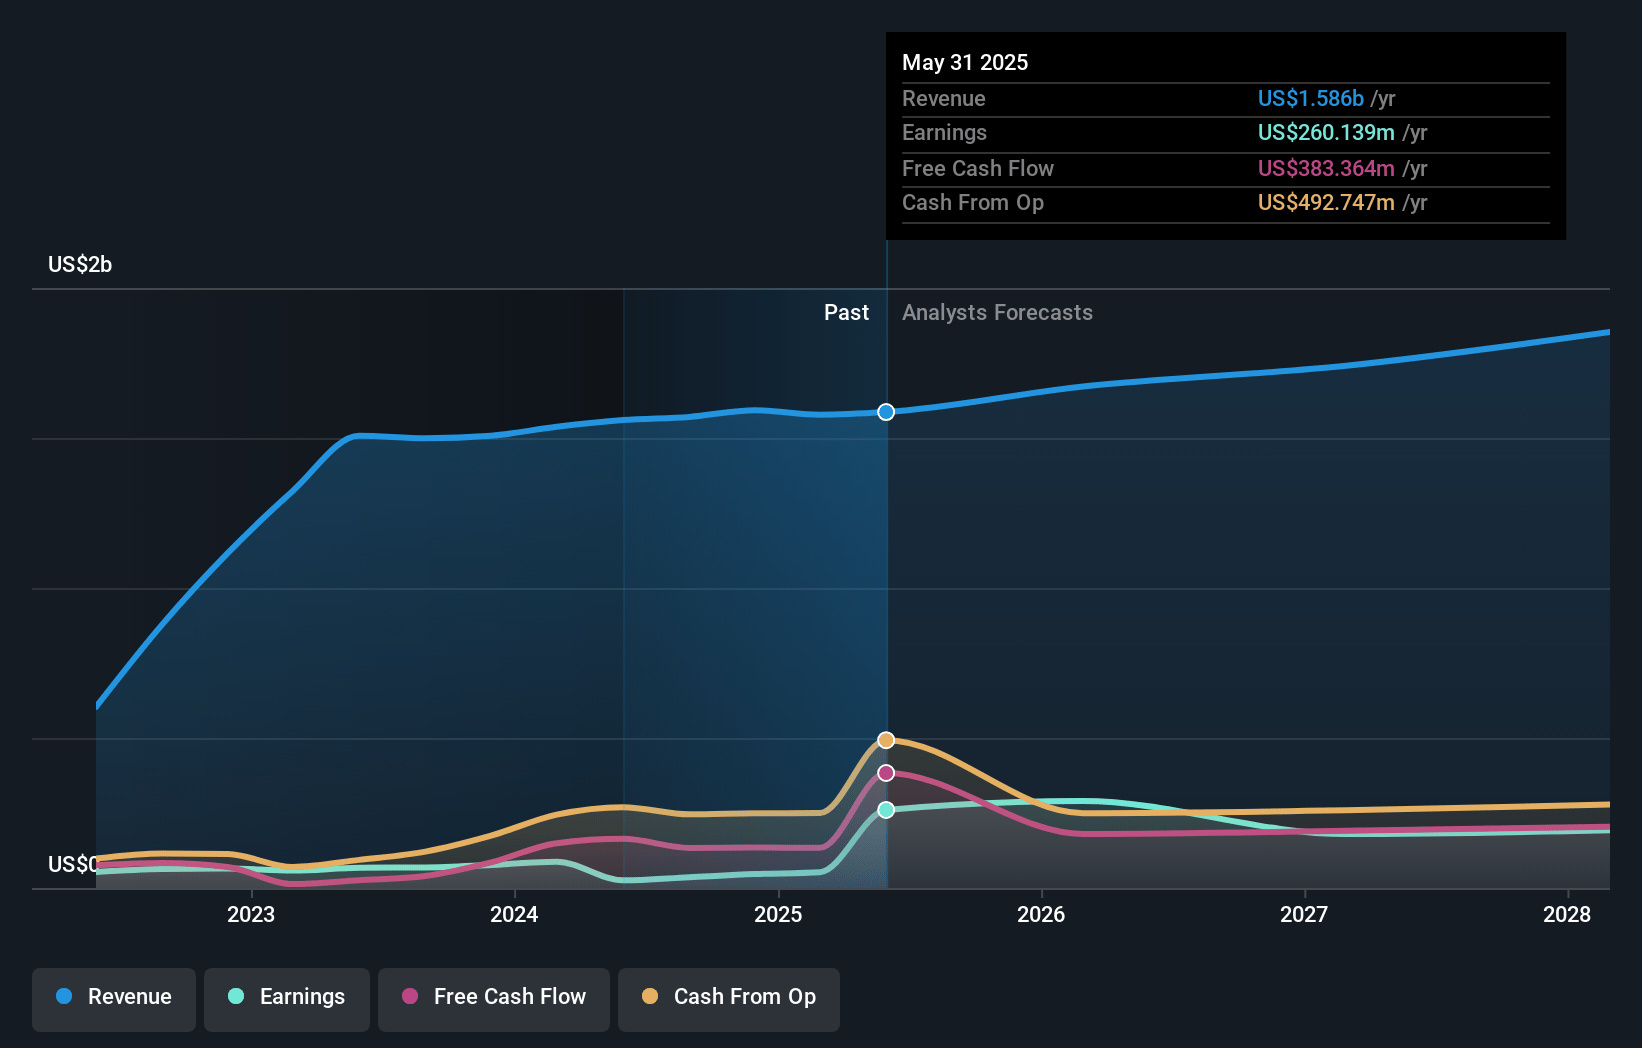Click the 2025 x-axis label
The width and height of the screenshot is (1642, 1048).
(778, 914)
